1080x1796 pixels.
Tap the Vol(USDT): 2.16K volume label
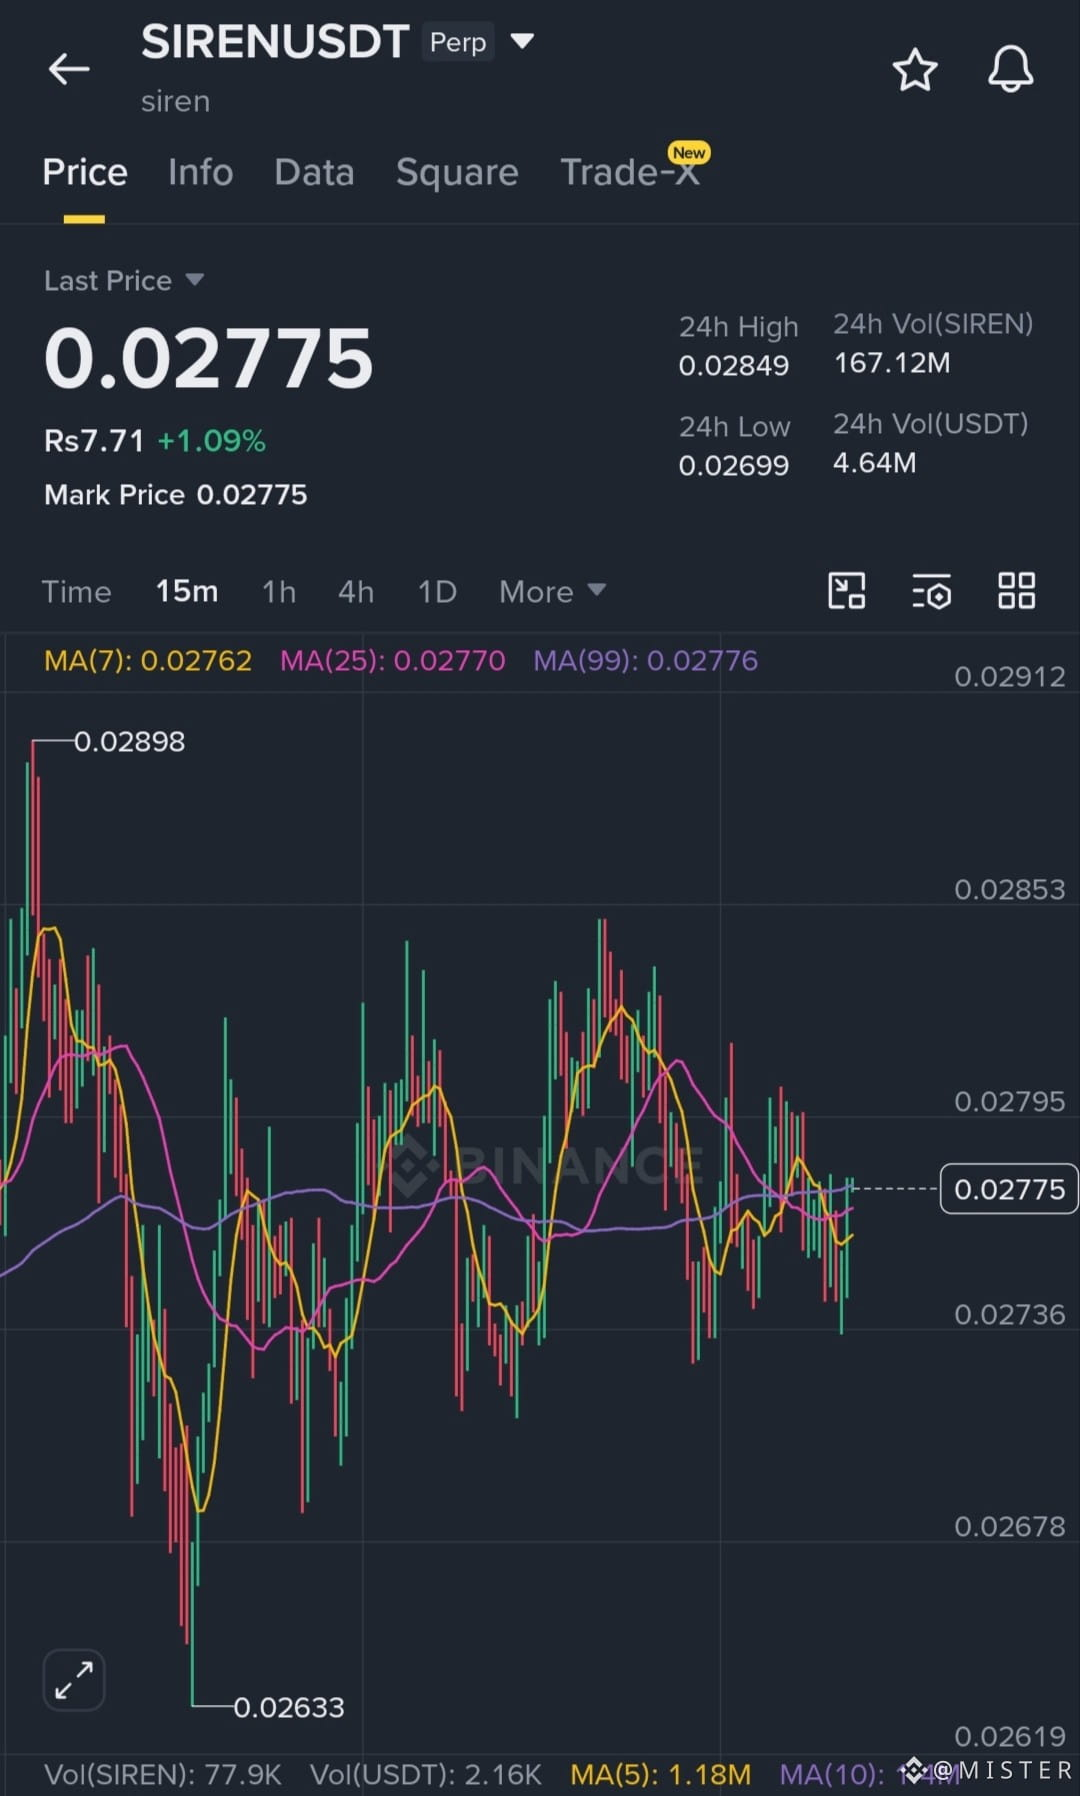click(425, 1774)
